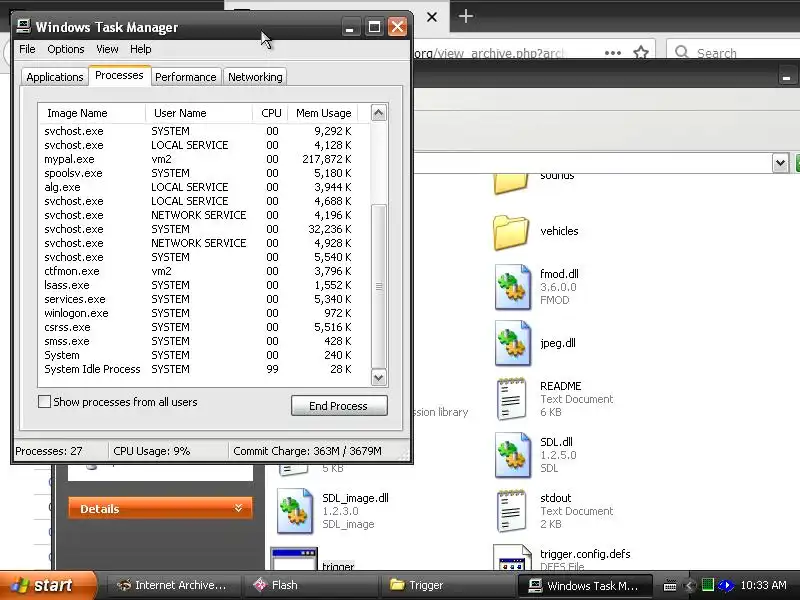Collapse the Details panel chevron

click(238, 508)
